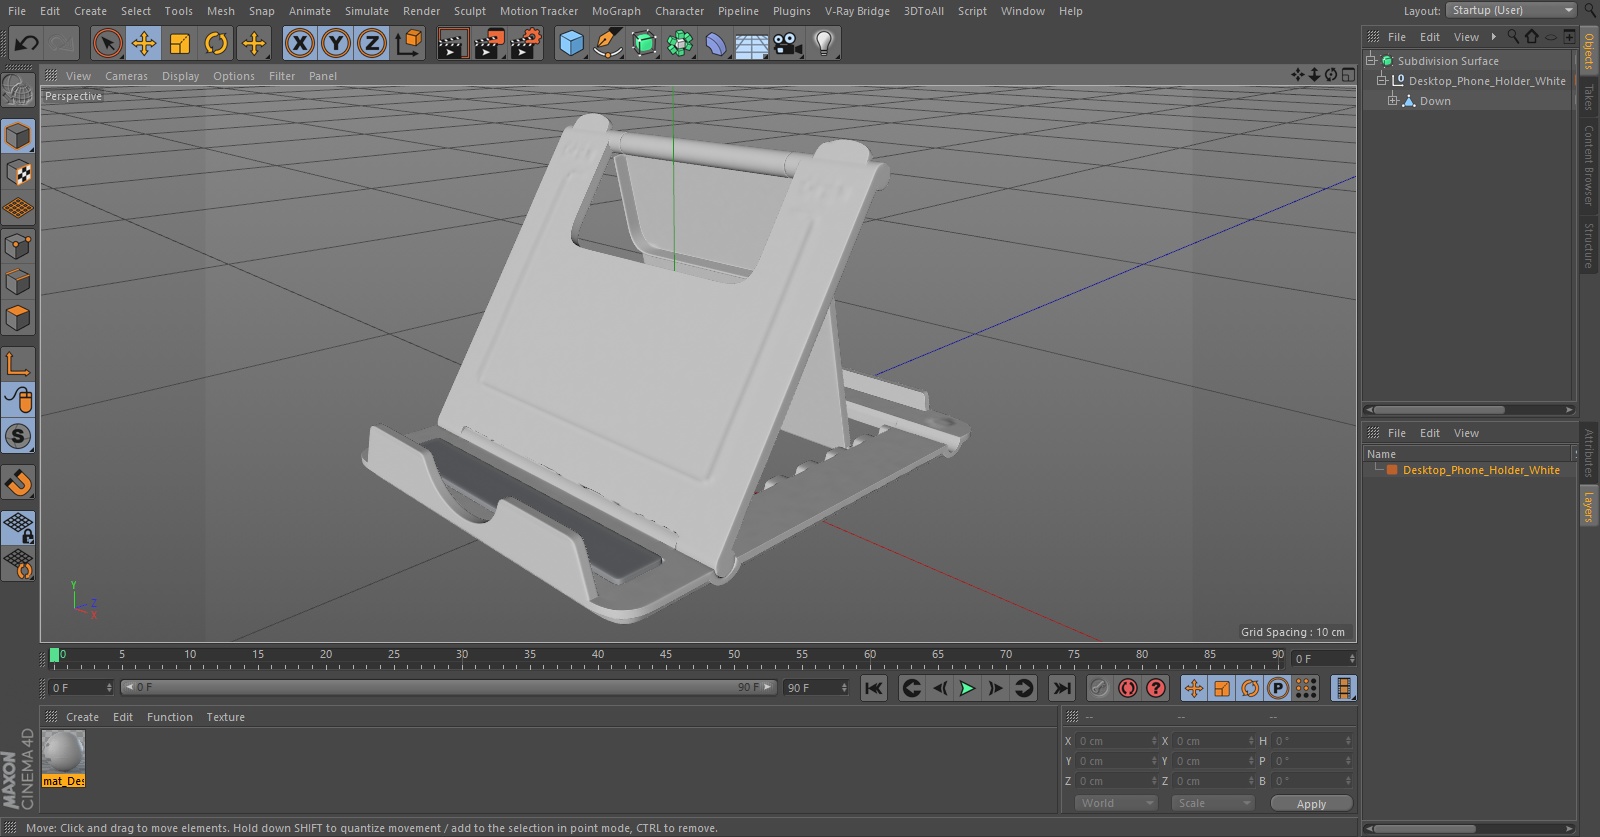The width and height of the screenshot is (1600, 837).
Task: Click the Undo arrow icon
Action: click(x=26, y=43)
